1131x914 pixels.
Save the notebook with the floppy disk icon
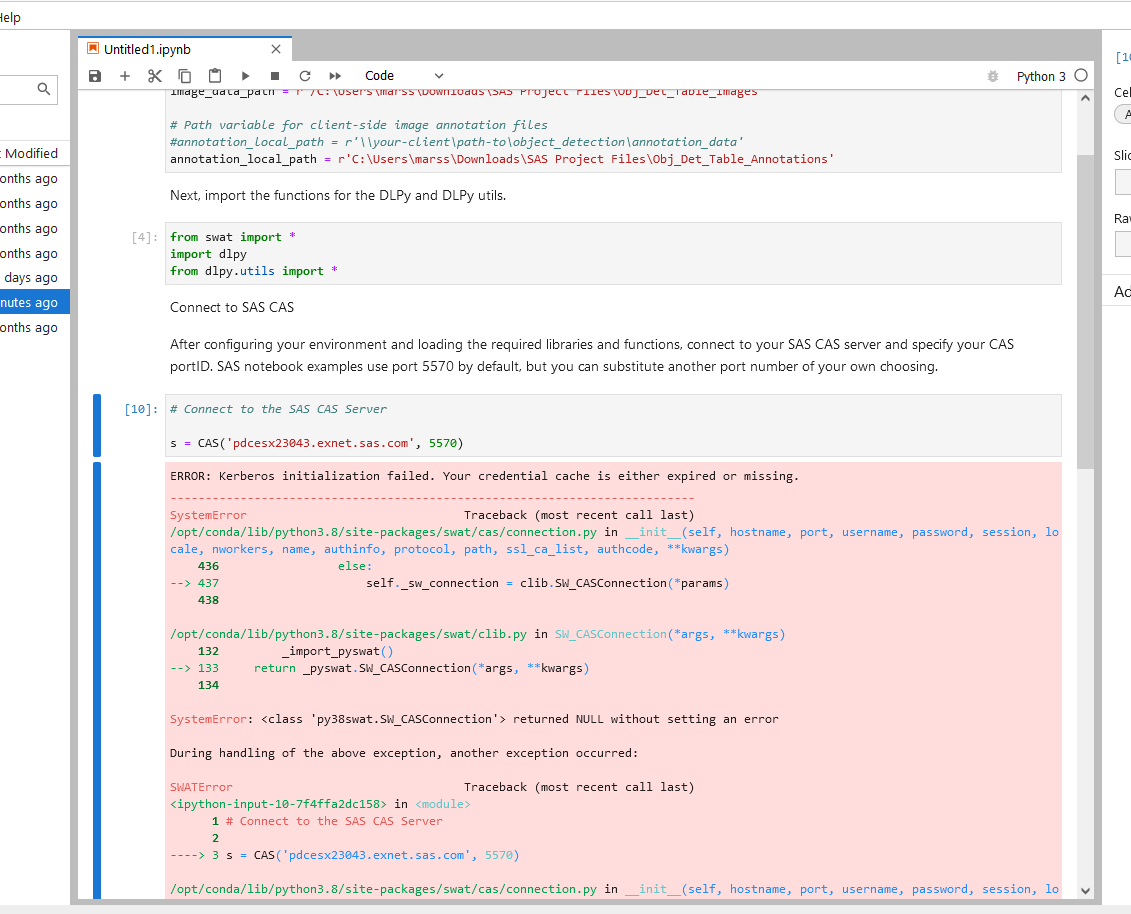coord(95,76)
